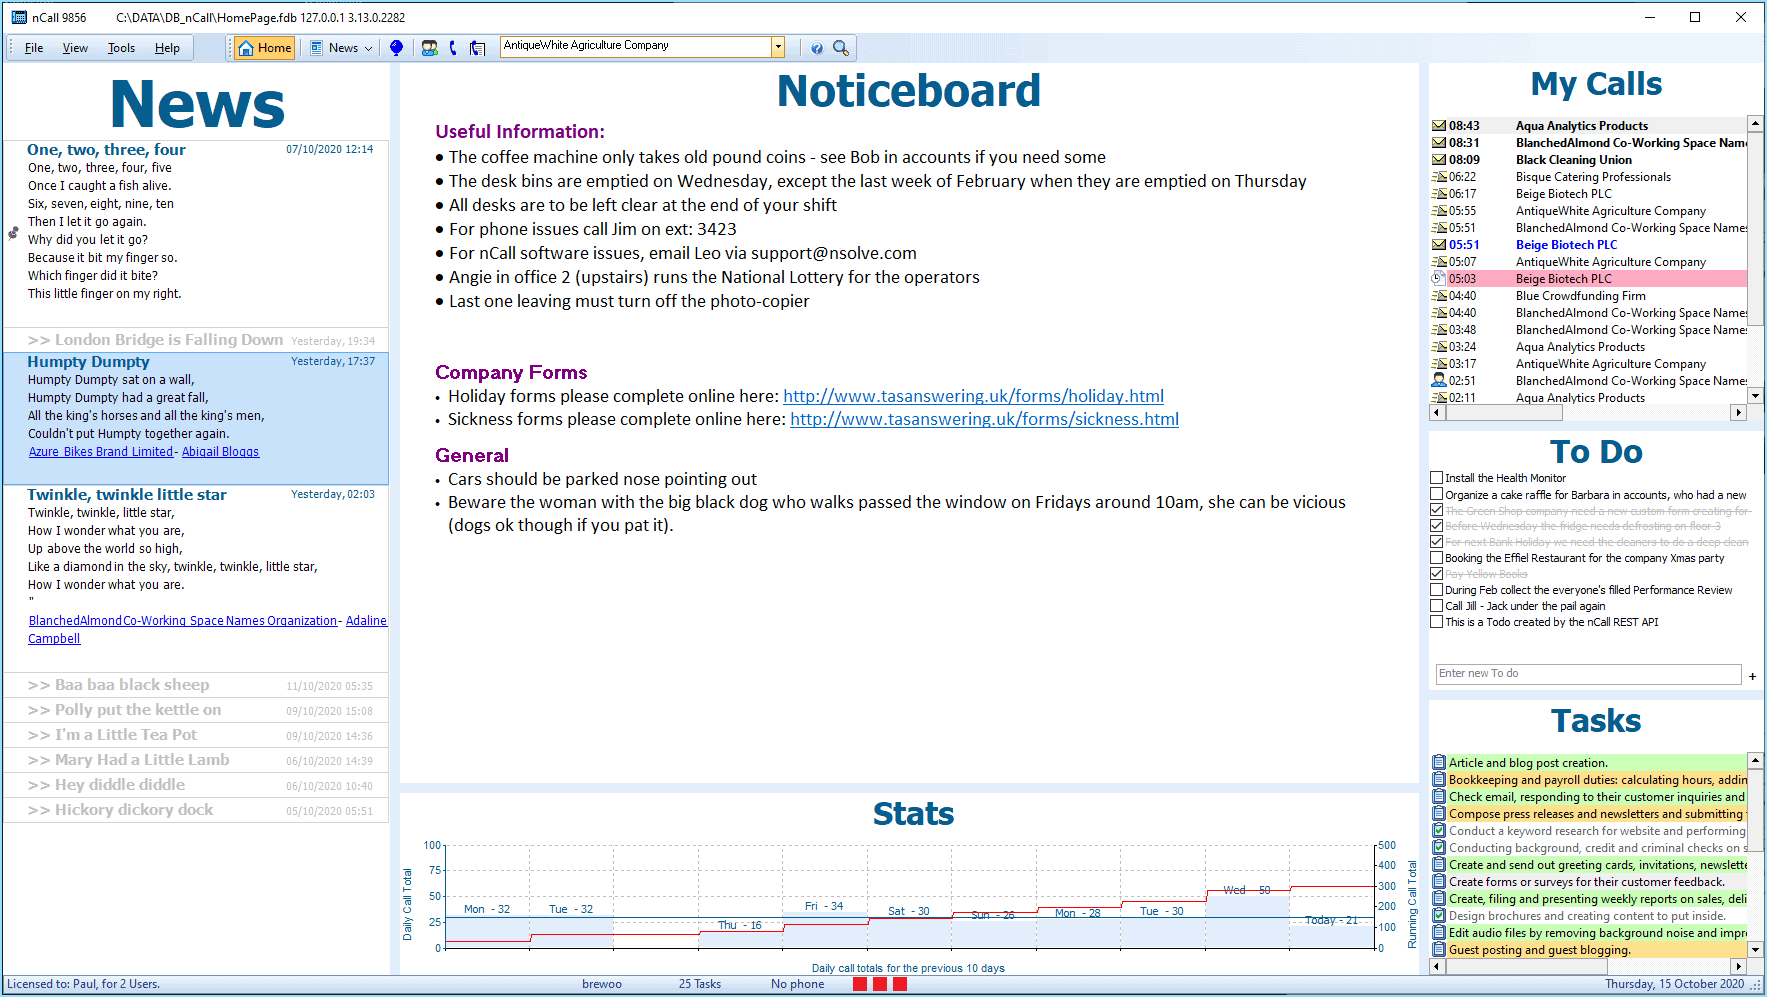Tick the Organize a cake raffle checkbox
The image size is (1767, 997).
pyautogui.click(x=1437, y=494)
